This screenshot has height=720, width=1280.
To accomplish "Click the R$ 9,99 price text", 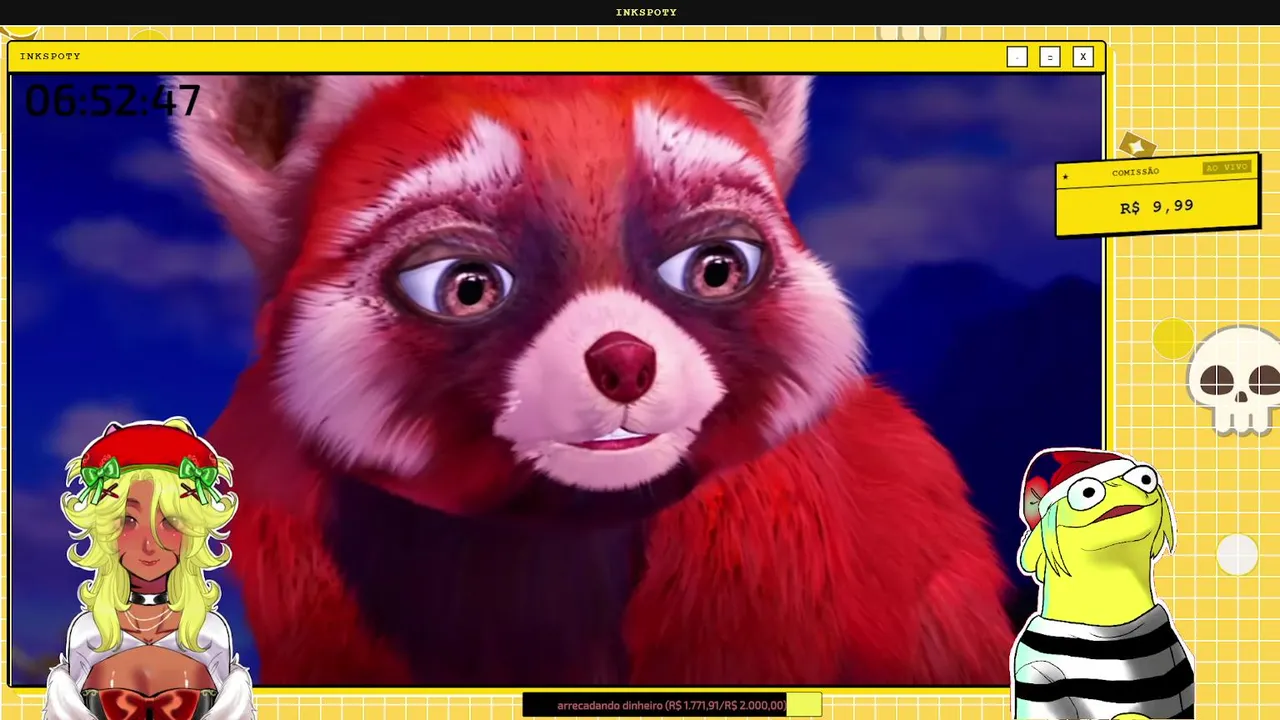I will point(1156,207).
